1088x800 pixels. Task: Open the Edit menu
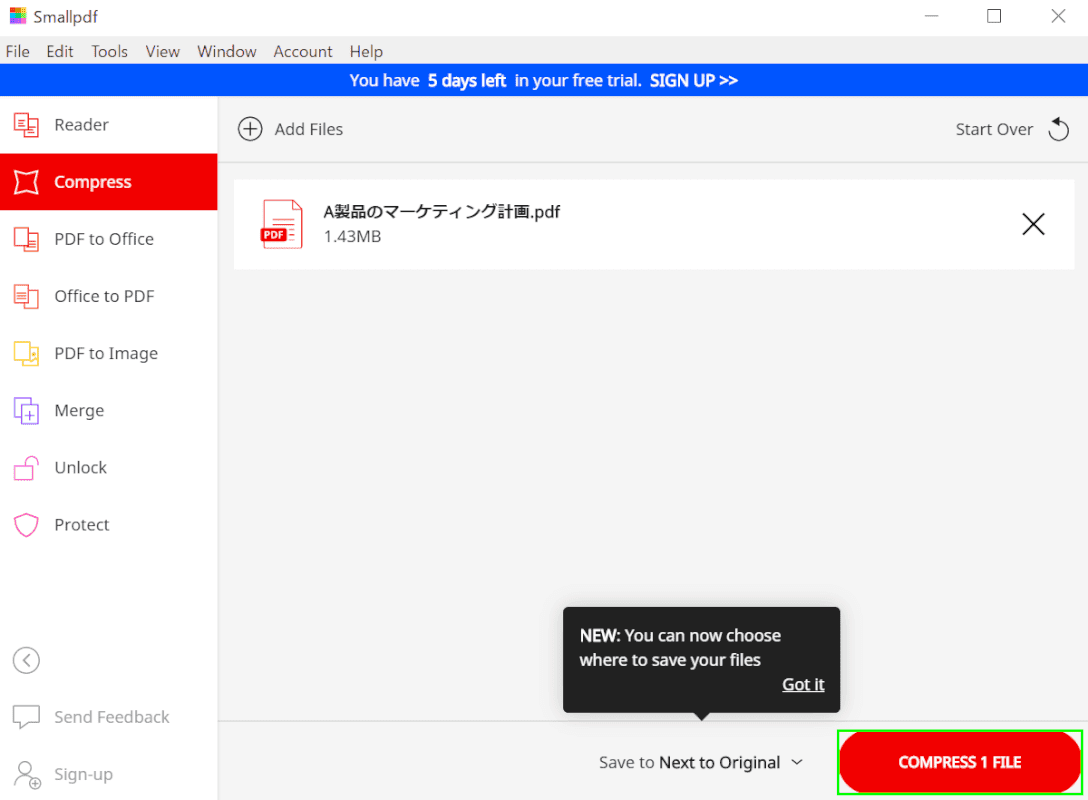[x=60, y=51]
